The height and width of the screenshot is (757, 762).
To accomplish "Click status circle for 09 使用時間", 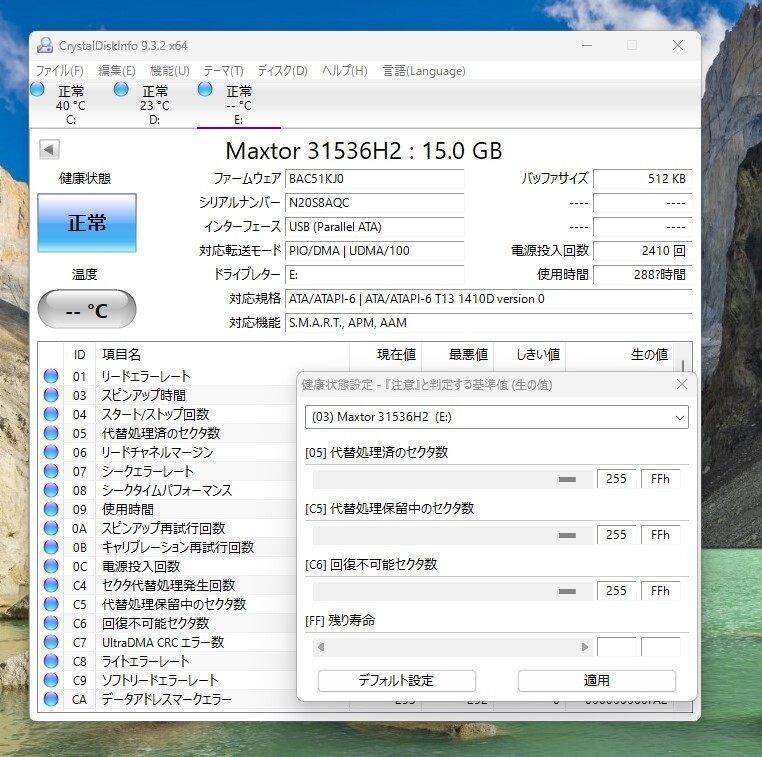I will 51,509.
